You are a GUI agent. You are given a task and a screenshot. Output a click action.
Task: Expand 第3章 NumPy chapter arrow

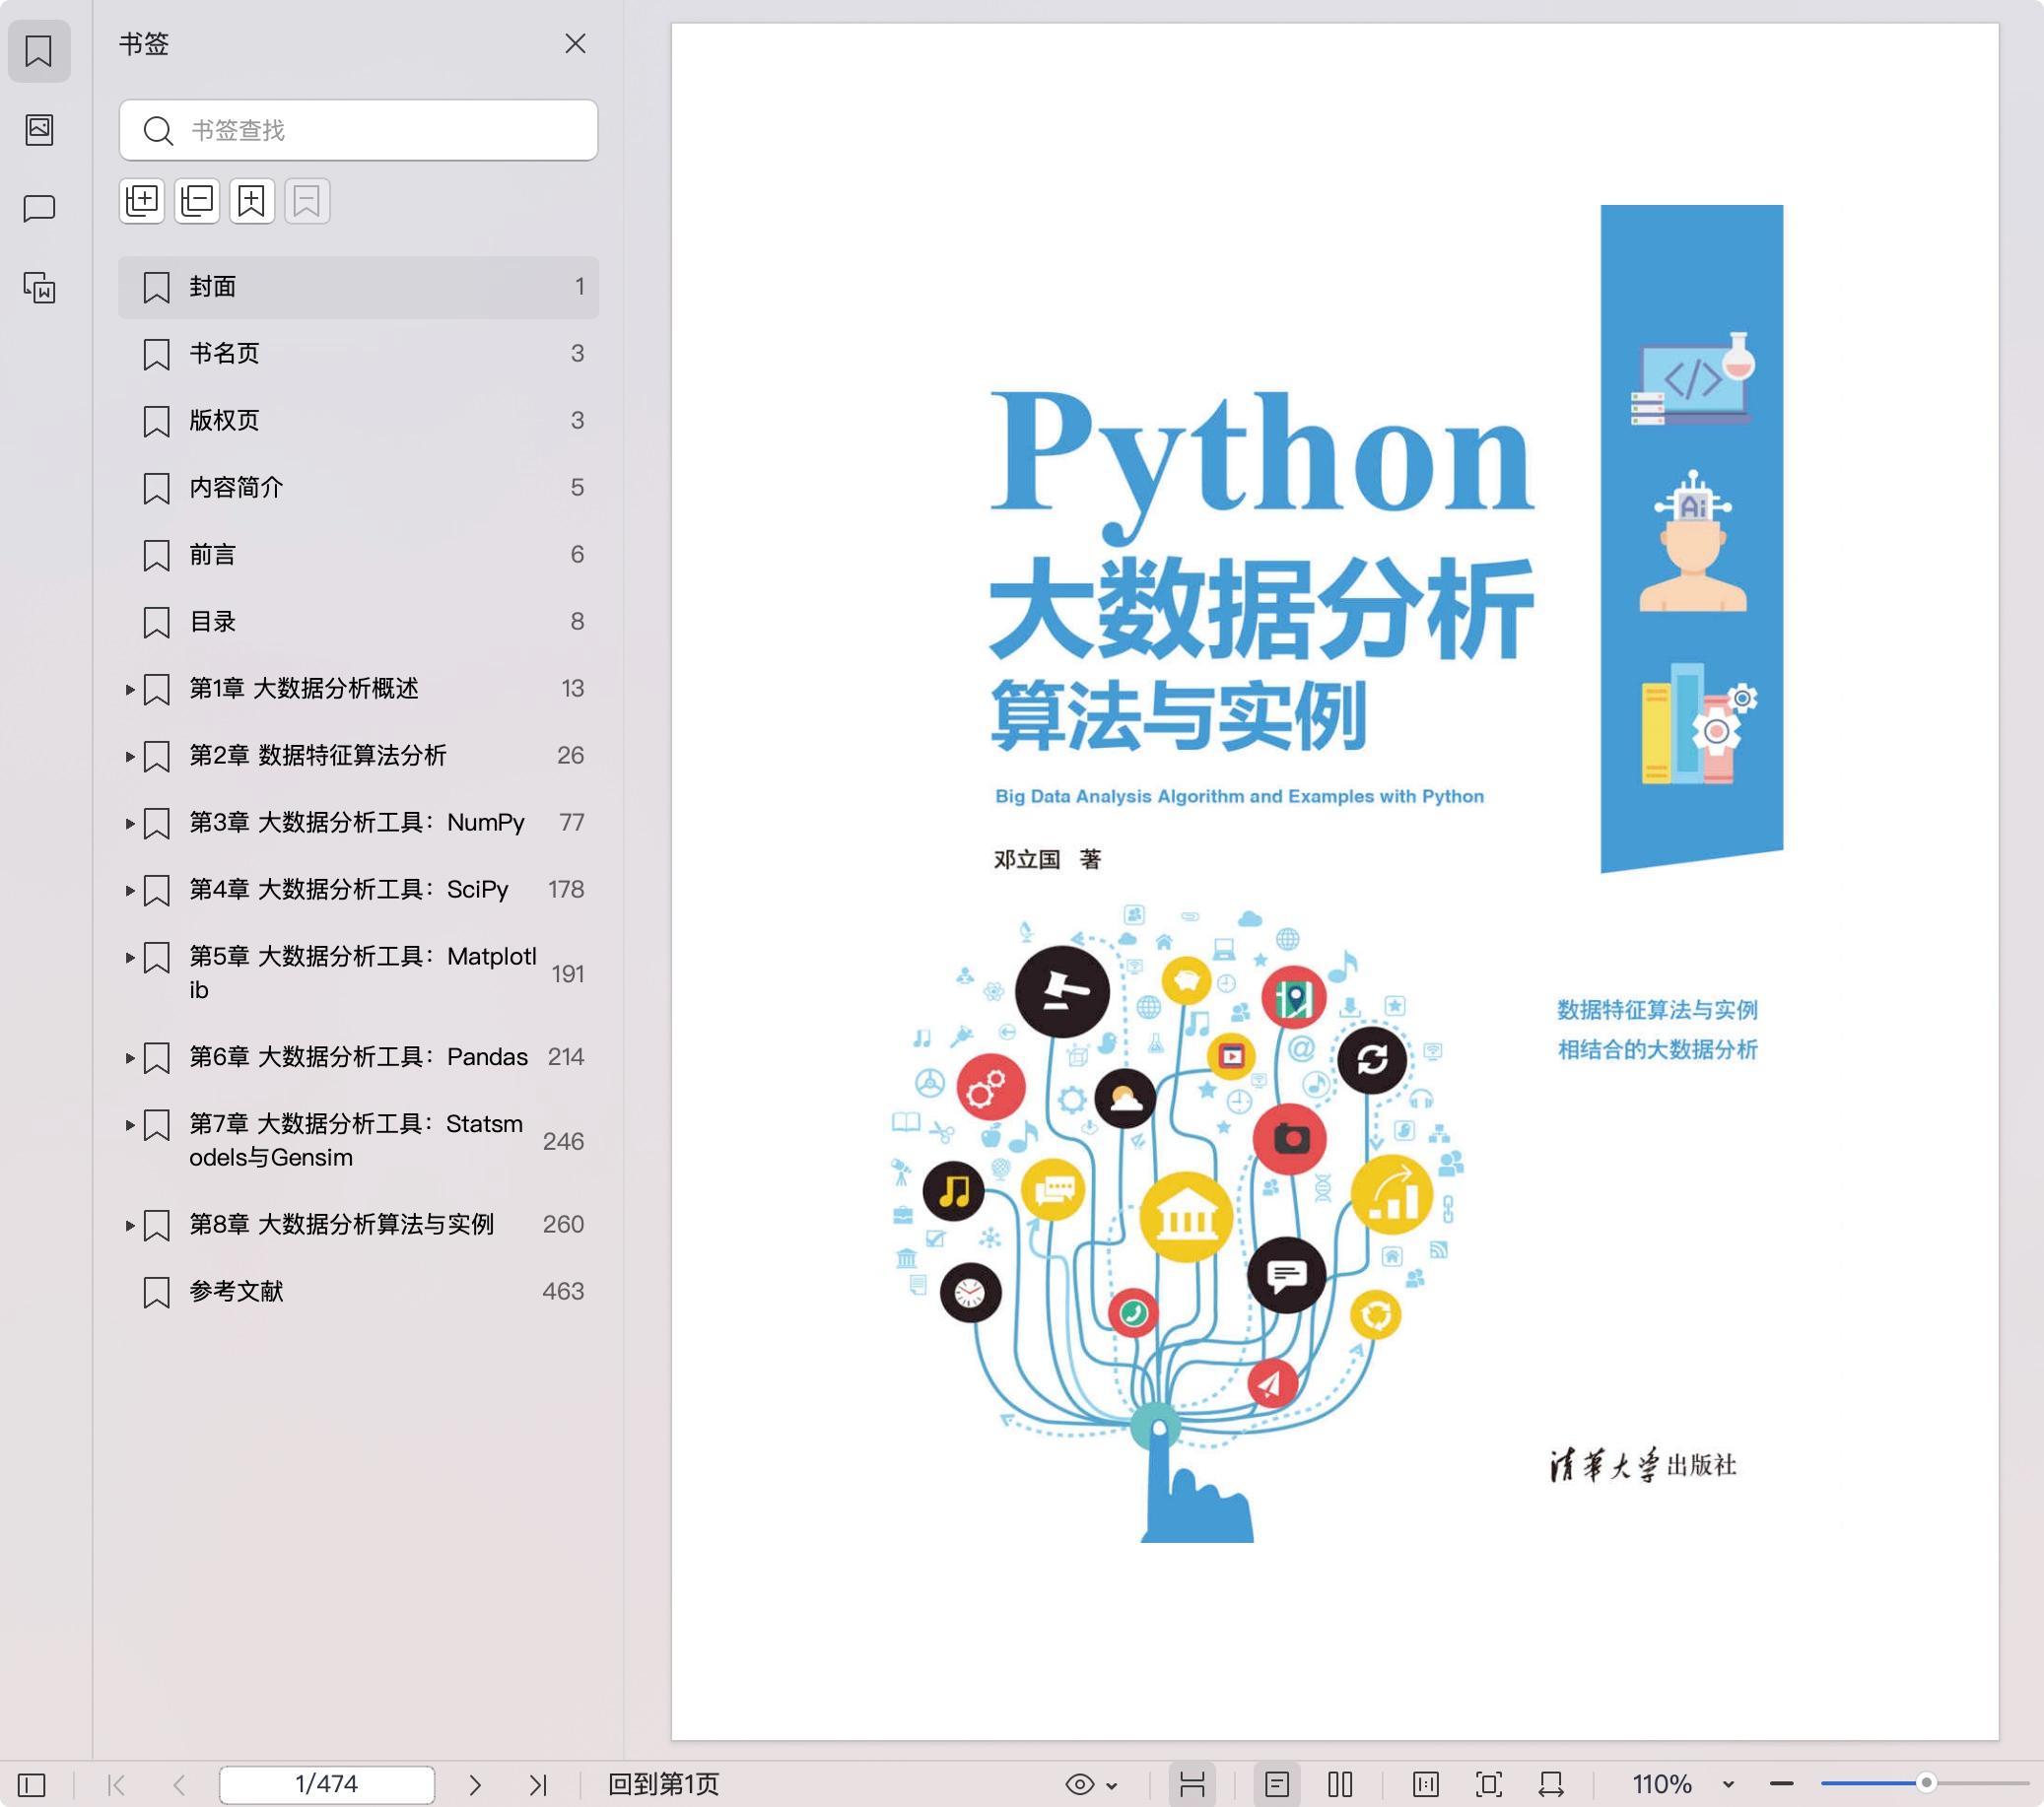tap(130, 823)
